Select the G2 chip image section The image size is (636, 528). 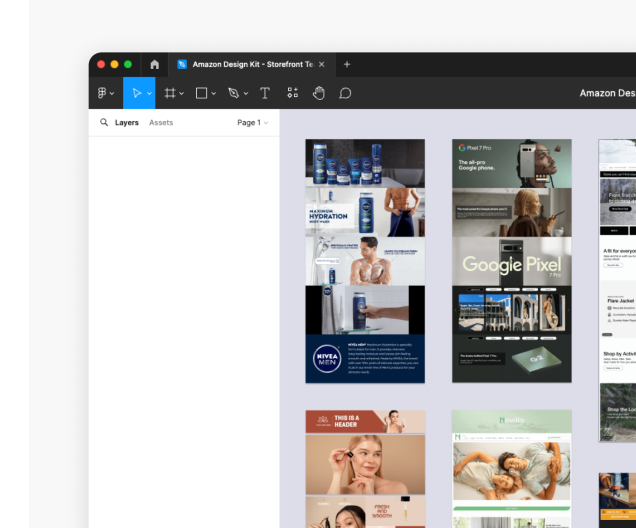(x=512, y=358)
